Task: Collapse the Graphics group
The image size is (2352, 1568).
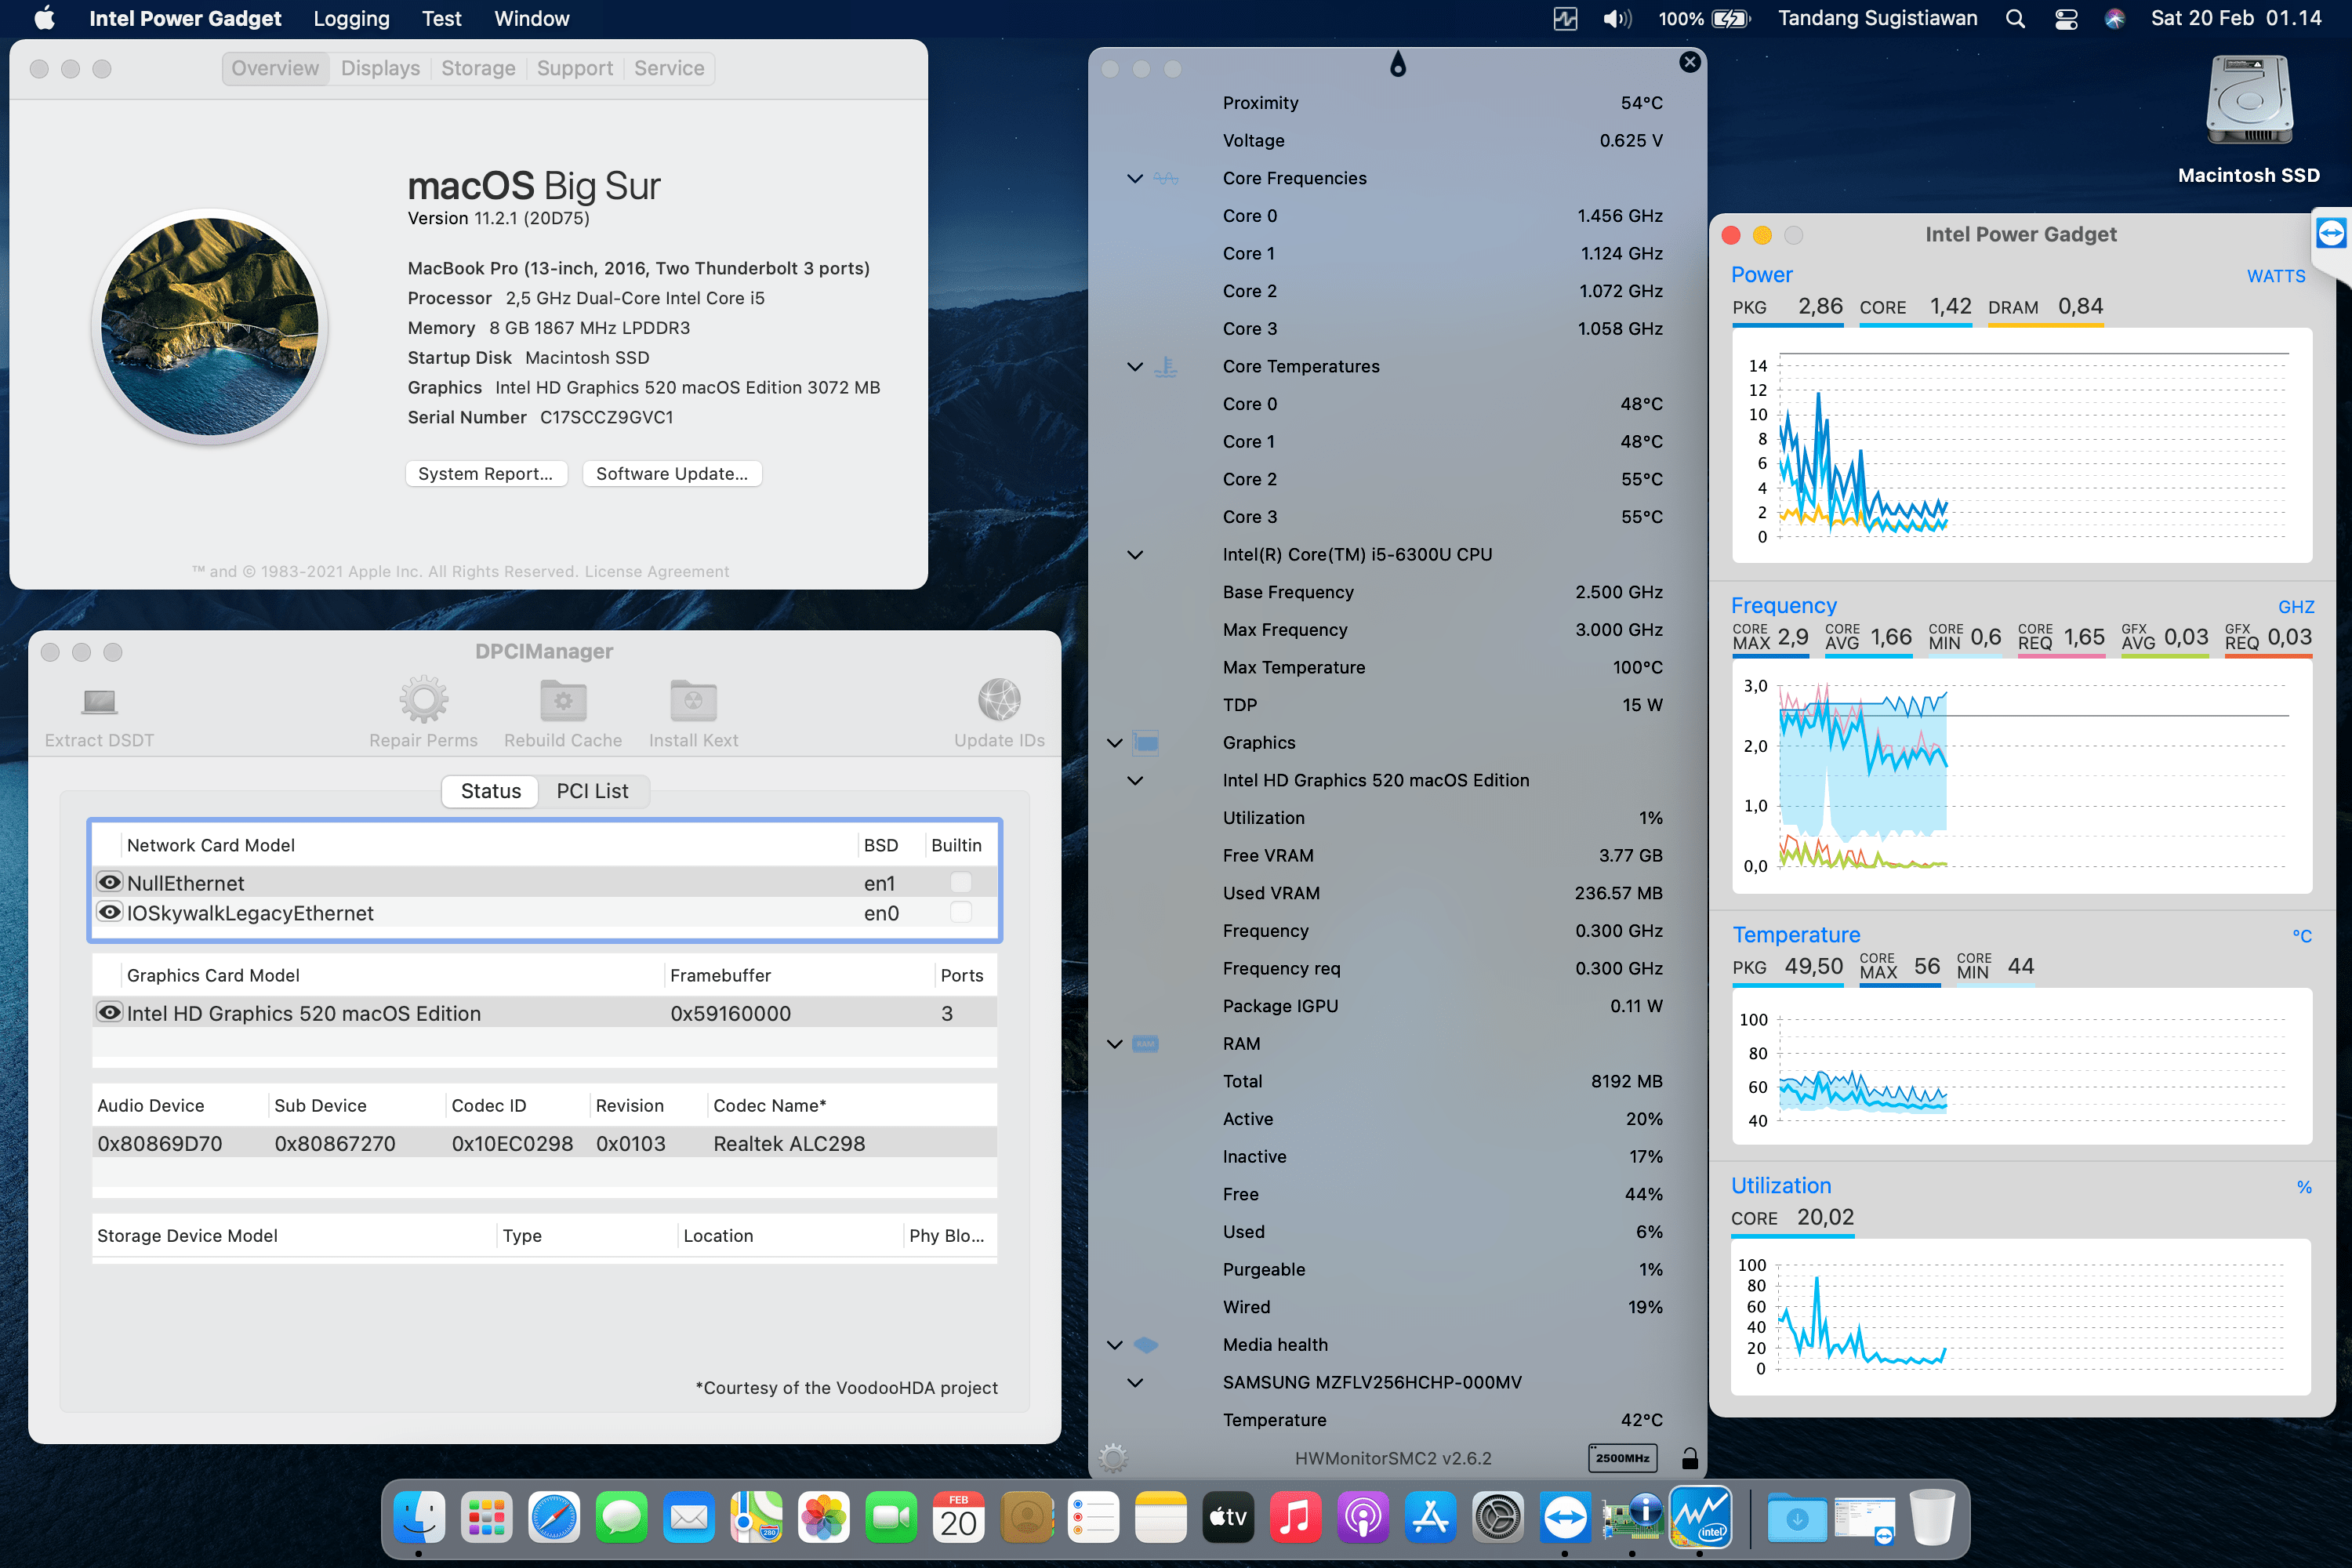Action: (x=1115, y=742)
